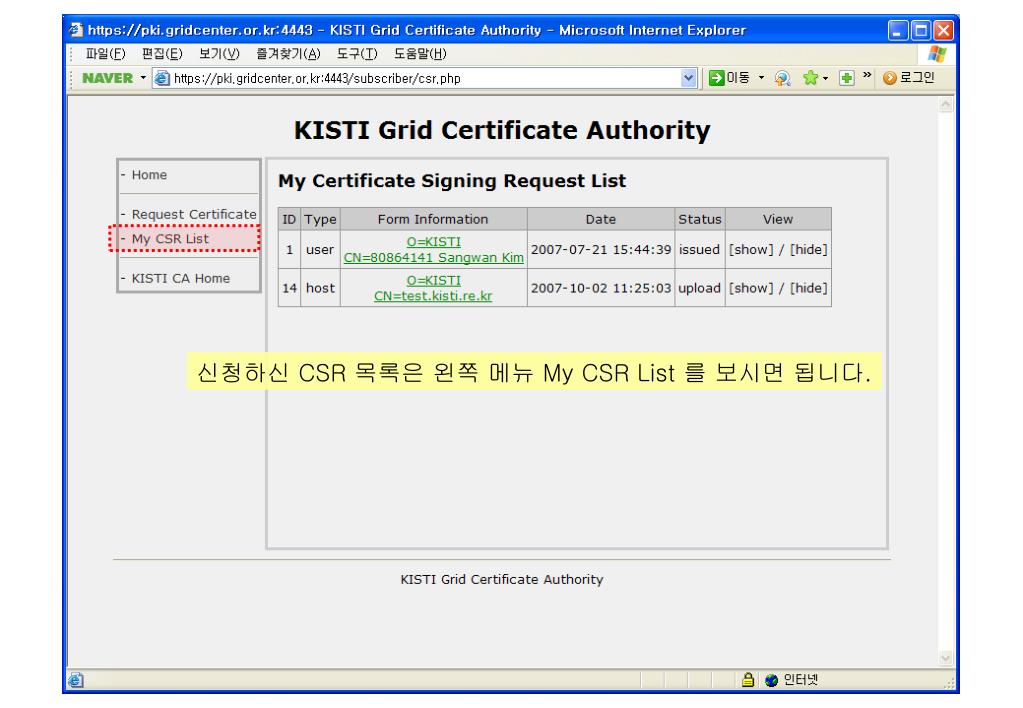Open the dropdown arrow next to 이동

click(x=761, y=78)
